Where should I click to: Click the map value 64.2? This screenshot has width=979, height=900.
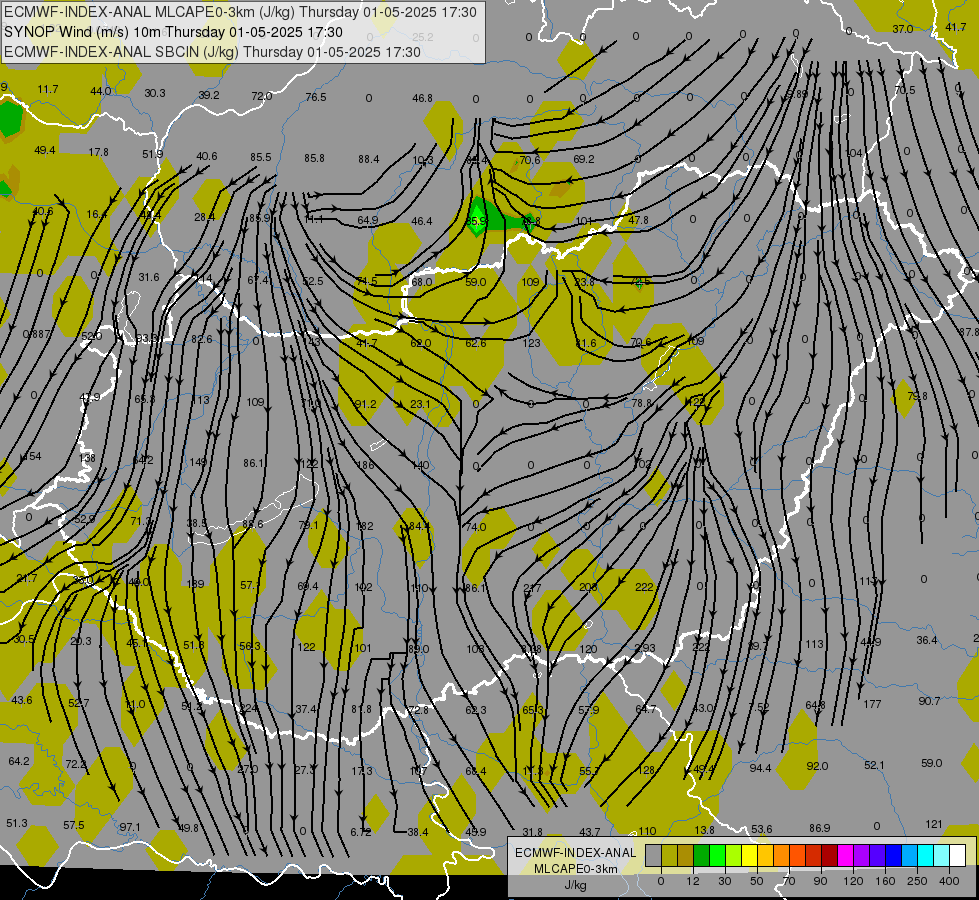pyautogui.click(x=19, y=761)
